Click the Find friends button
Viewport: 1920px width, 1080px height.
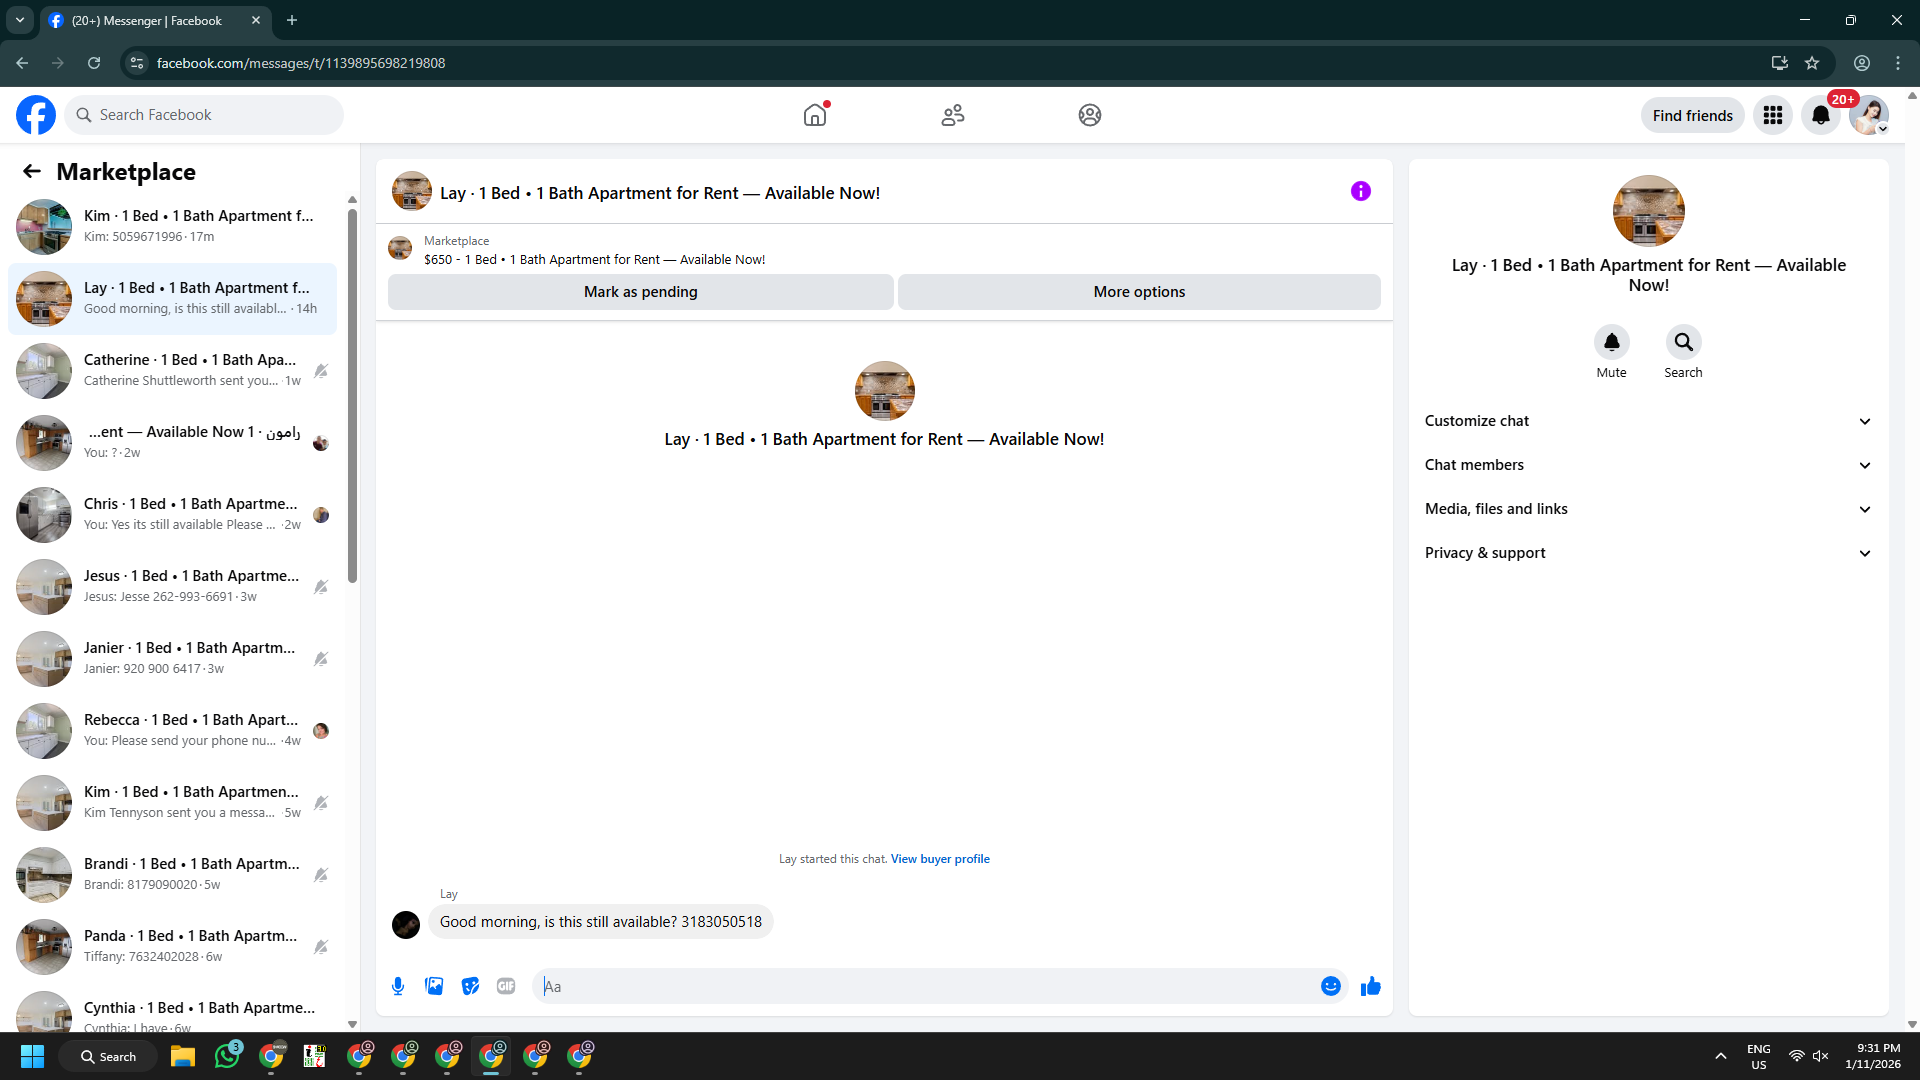[x=1693, y=115]
